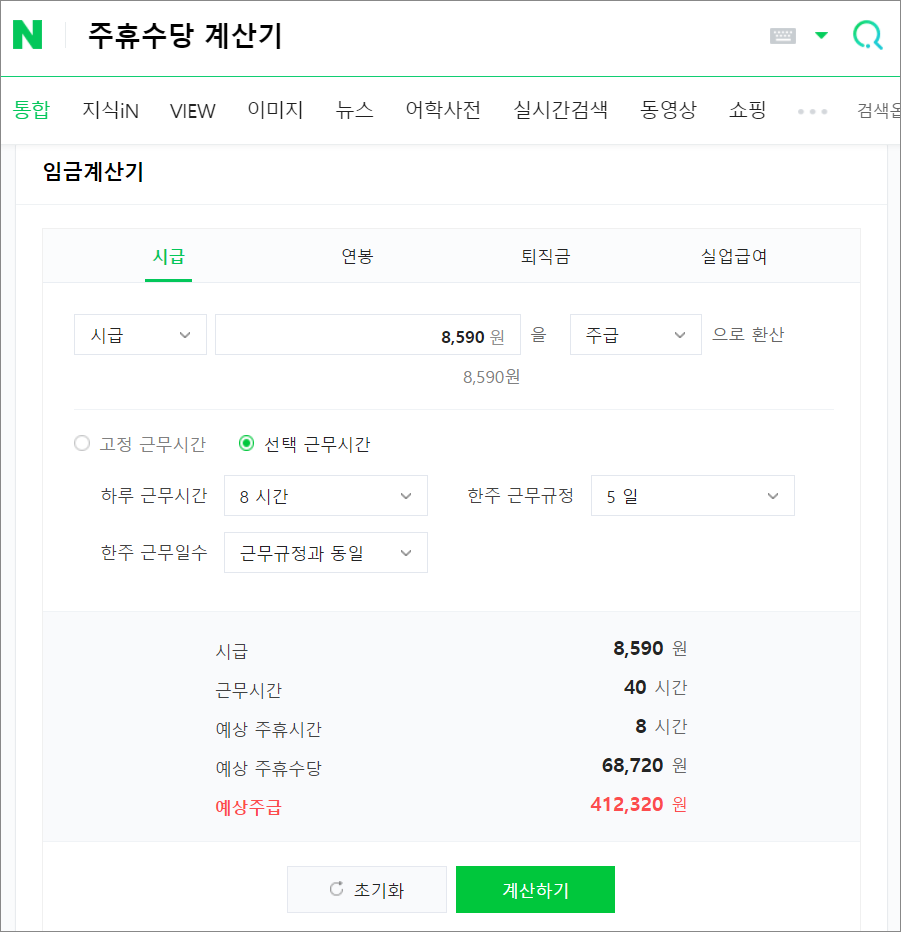Image resolution: width=901 pixels, height=932 pixels.
Task: Click the search magnifier icon
Action: coord(866,34)
